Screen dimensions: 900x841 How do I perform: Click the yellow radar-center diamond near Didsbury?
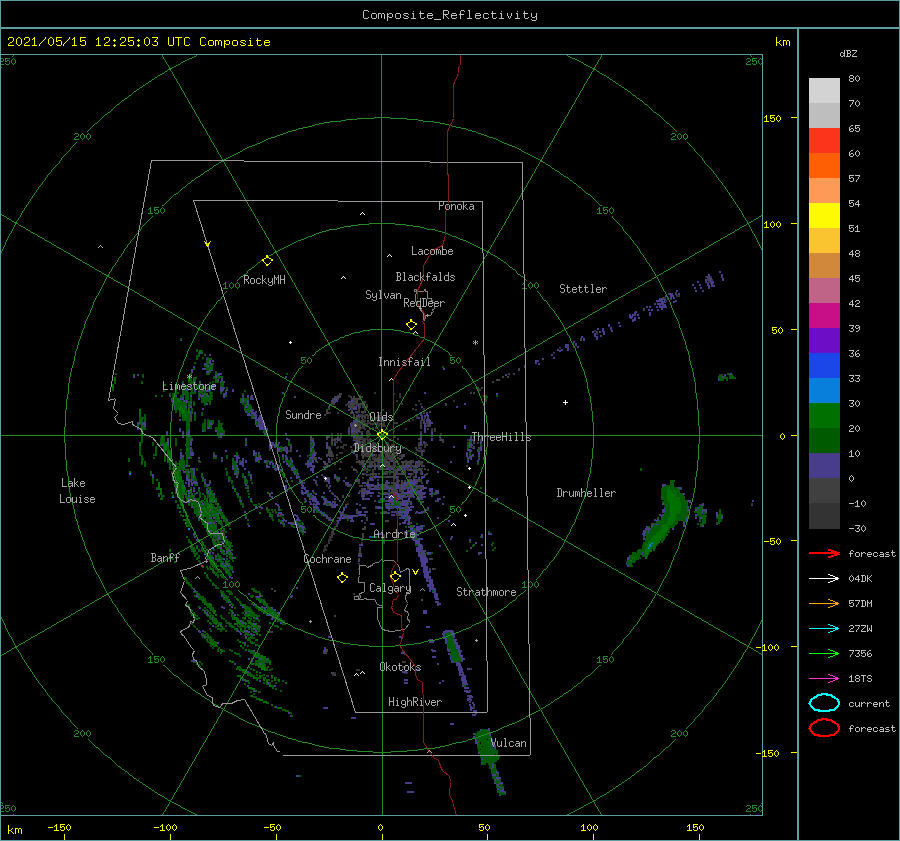coord(382,435)
